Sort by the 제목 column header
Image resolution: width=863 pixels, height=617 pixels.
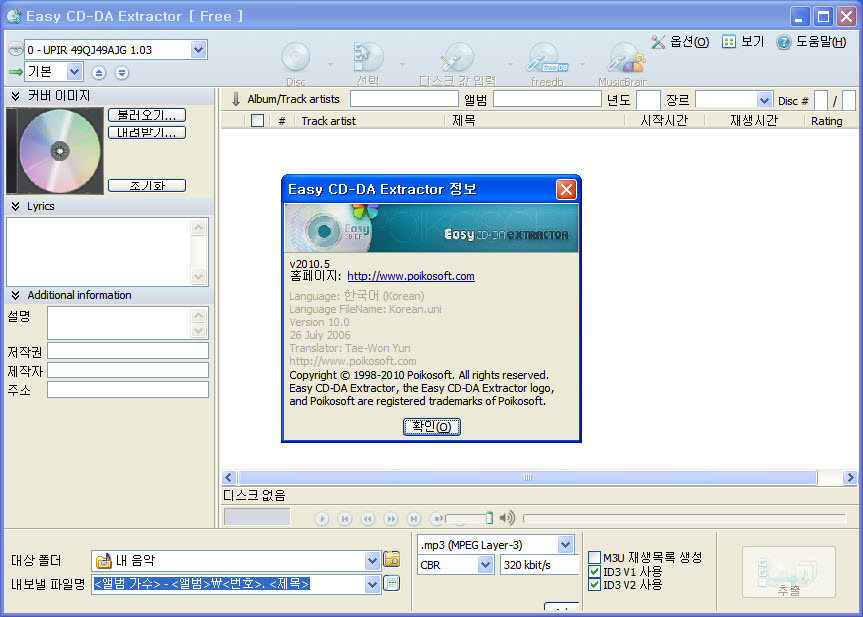coord(463,121)
